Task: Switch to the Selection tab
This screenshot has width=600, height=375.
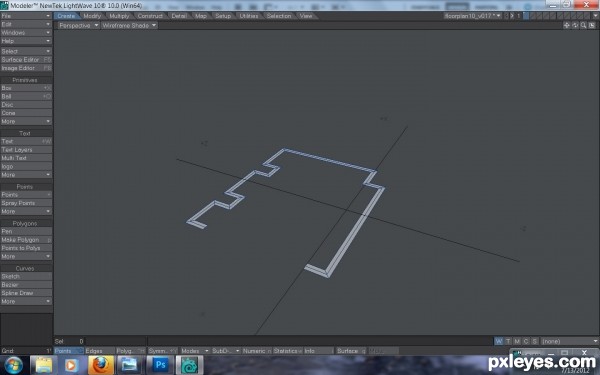Action: click(279, 16)
